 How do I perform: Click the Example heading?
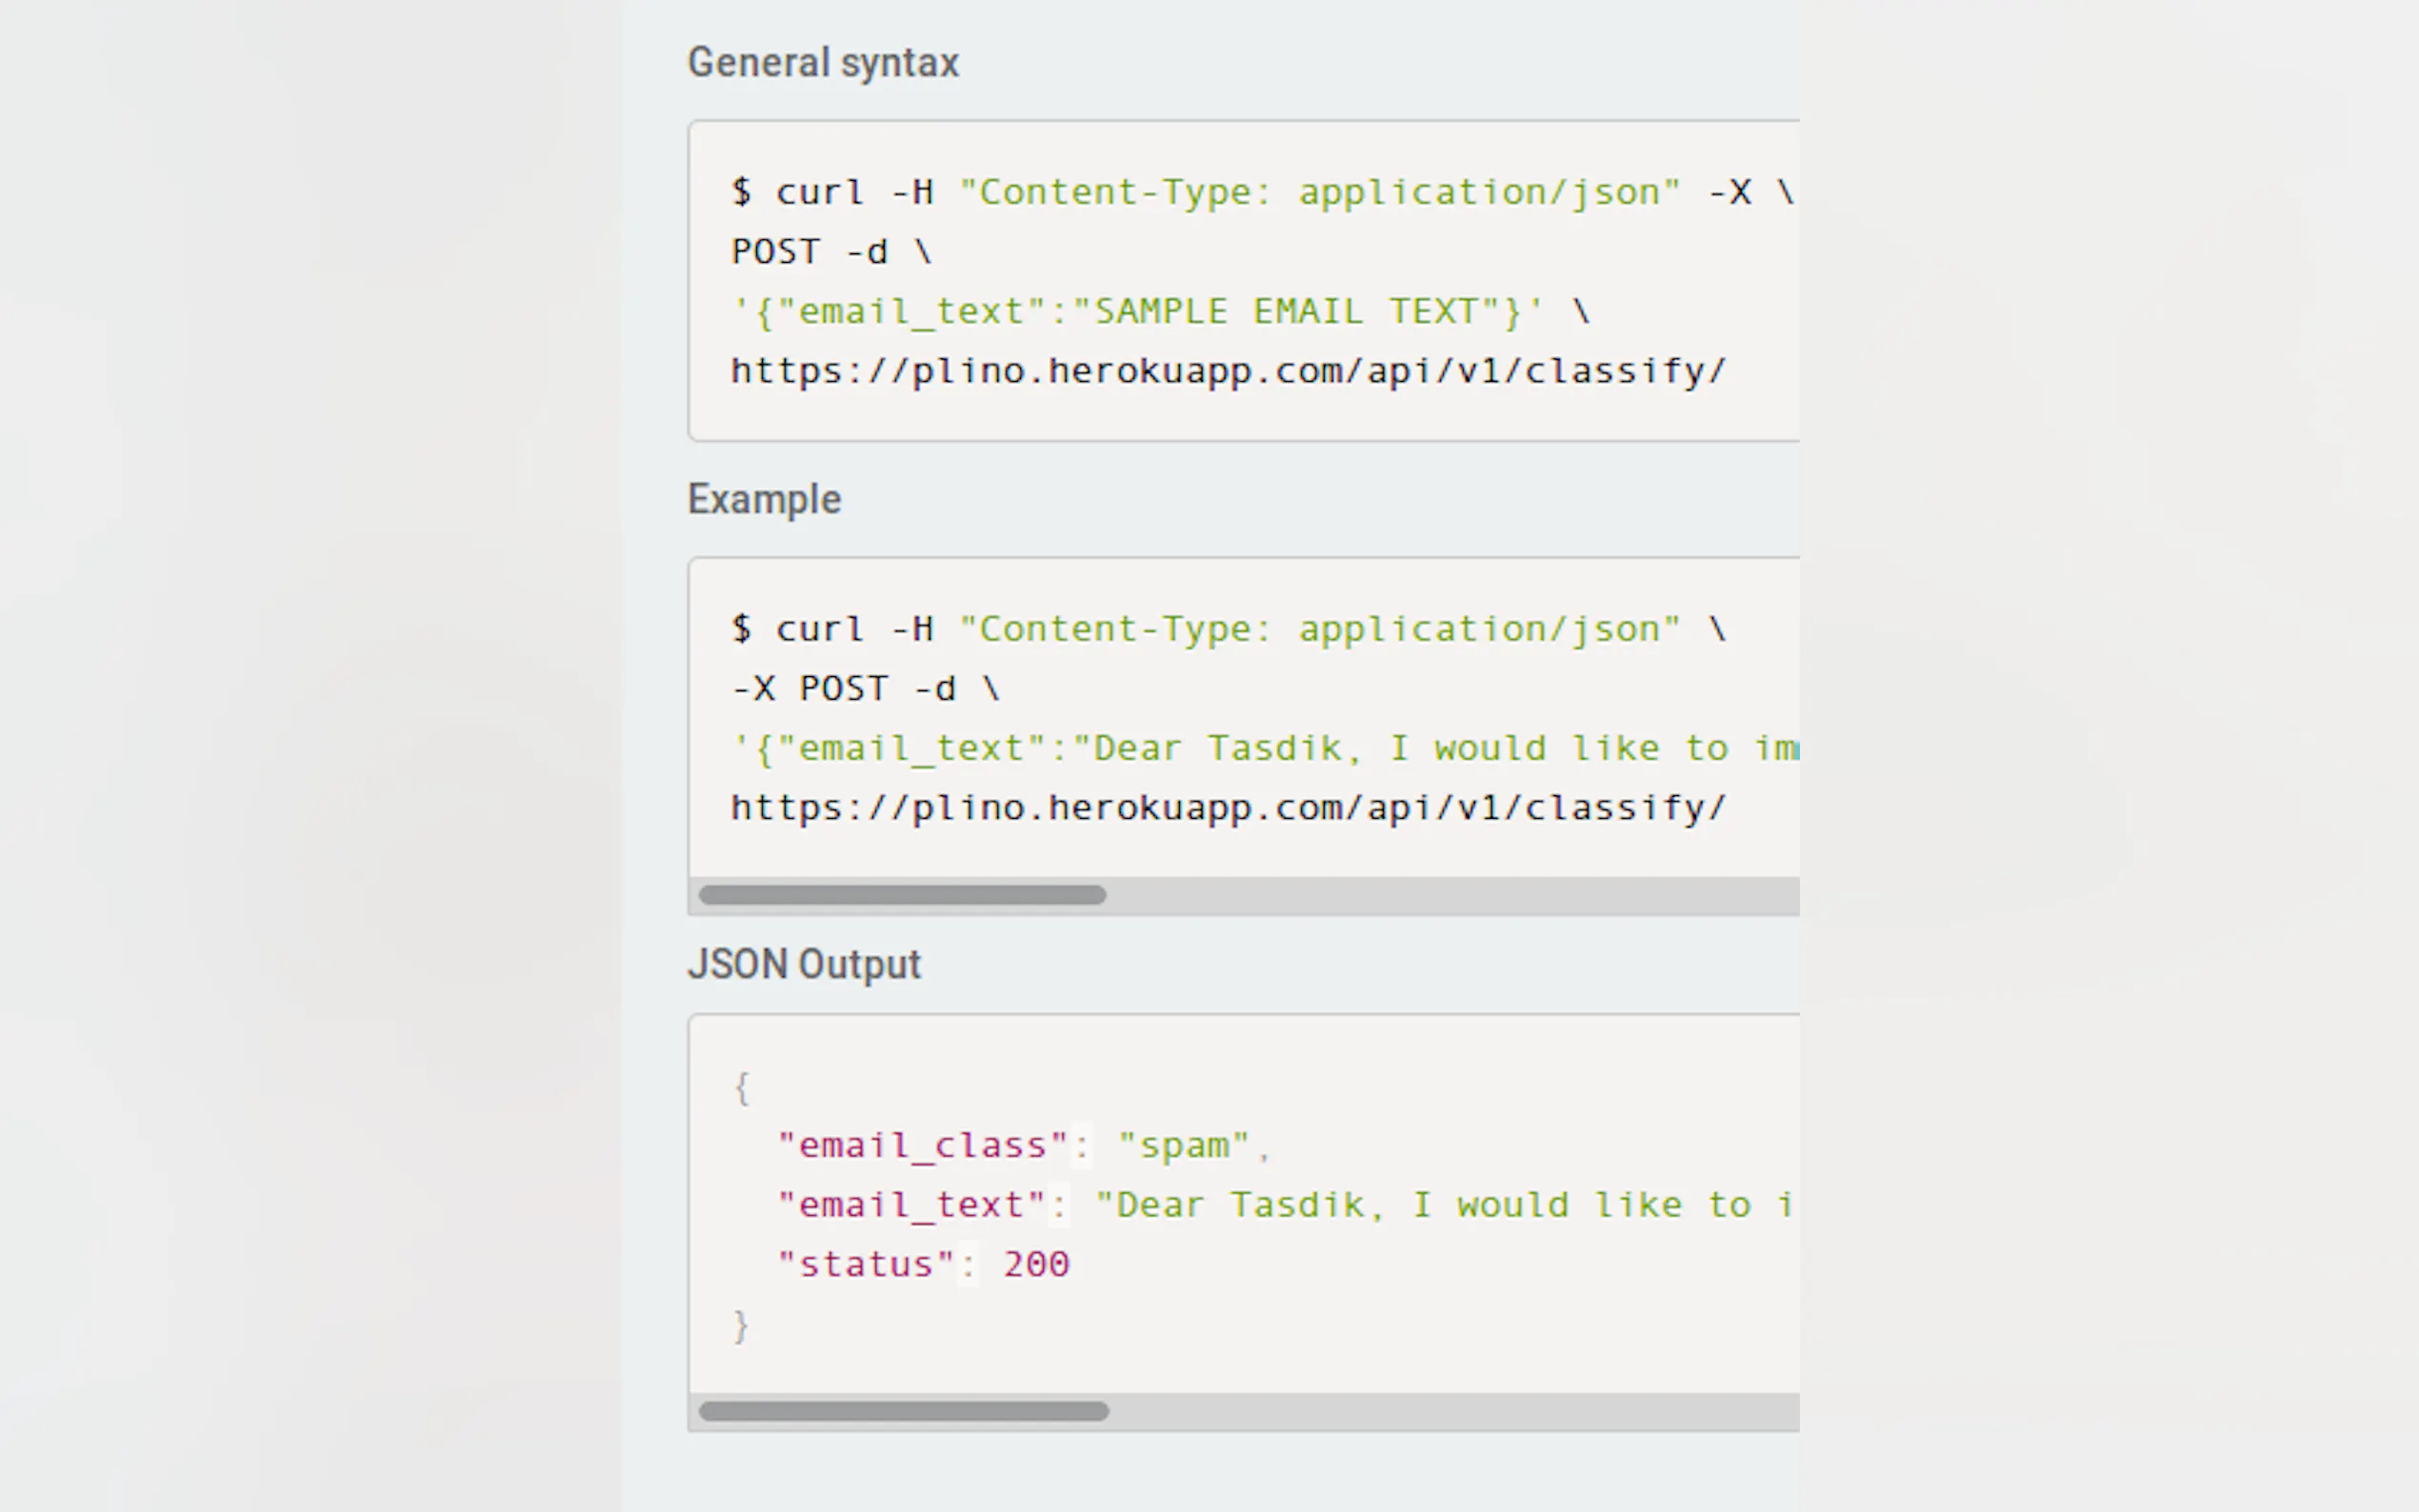pyautogui.click(x=764, y=499)
